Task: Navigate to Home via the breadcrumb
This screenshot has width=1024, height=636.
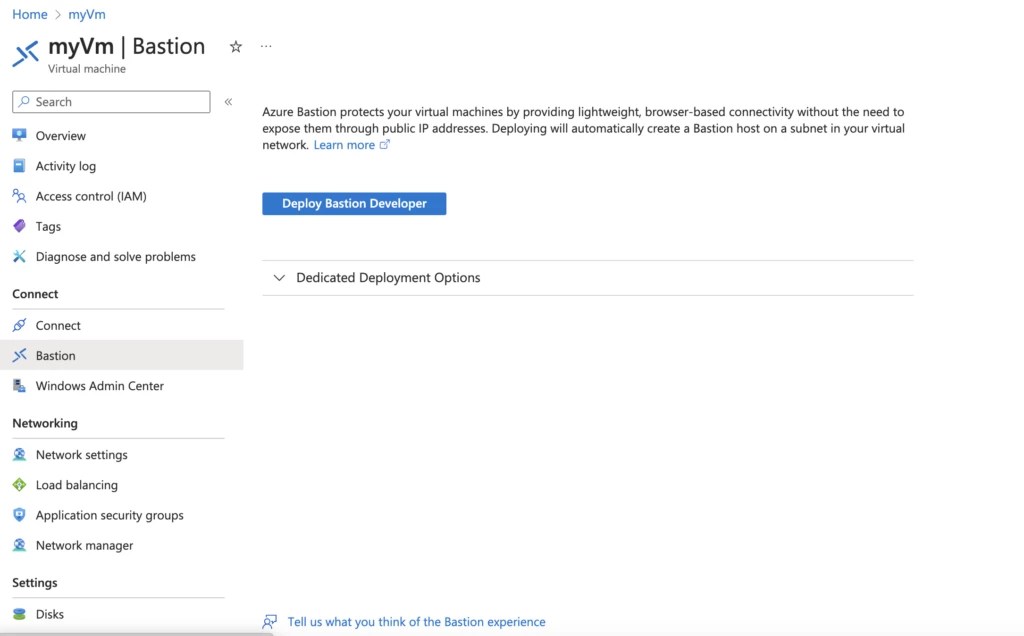Action: point(30,14)
